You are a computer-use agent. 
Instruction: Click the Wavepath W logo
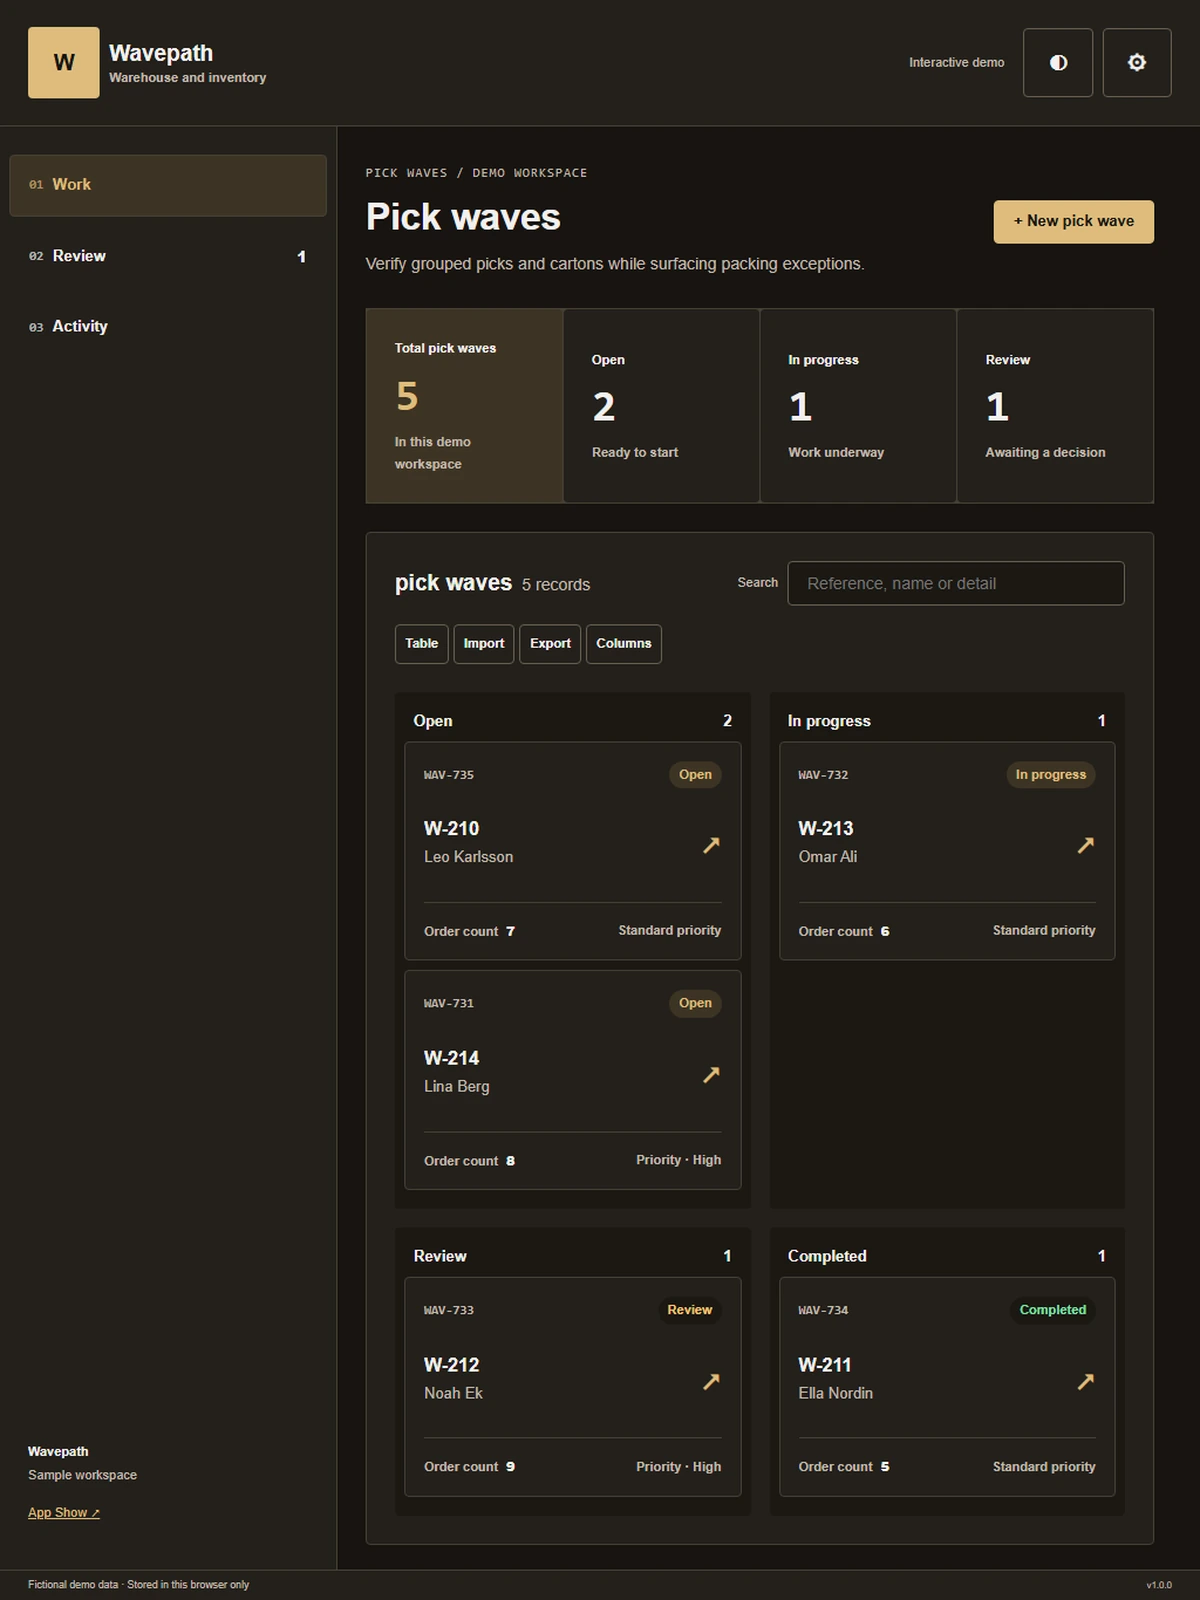pos(63,62)
